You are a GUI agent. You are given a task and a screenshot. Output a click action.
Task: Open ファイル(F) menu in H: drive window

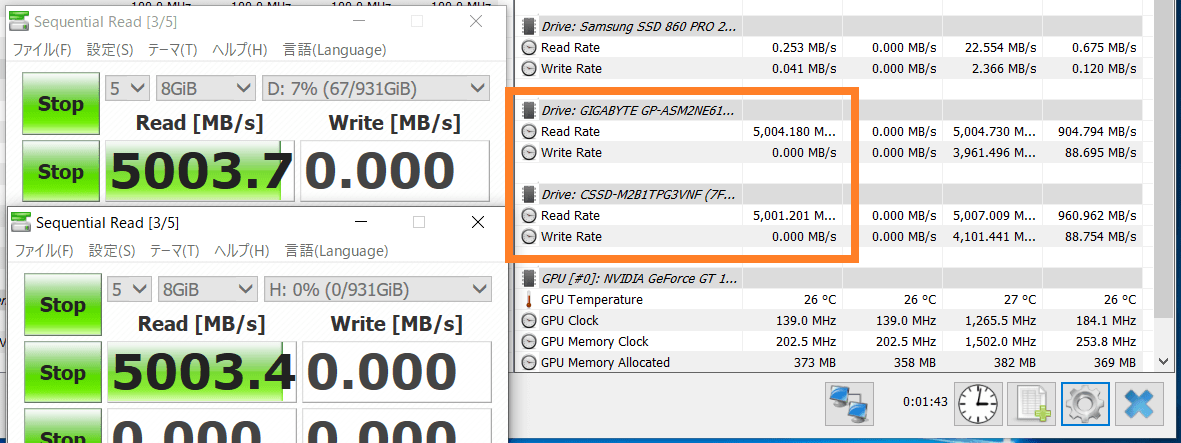(x=44, y=251)
